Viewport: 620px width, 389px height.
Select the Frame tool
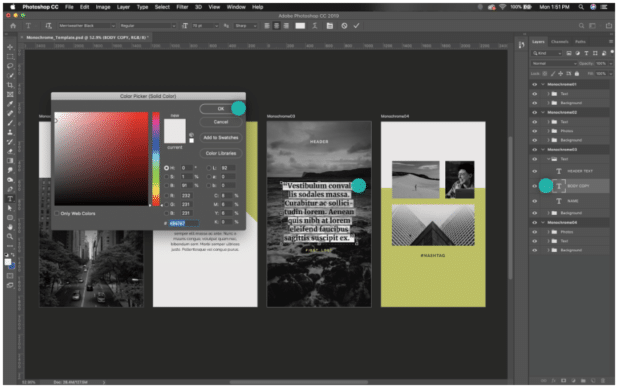[10, 95]
